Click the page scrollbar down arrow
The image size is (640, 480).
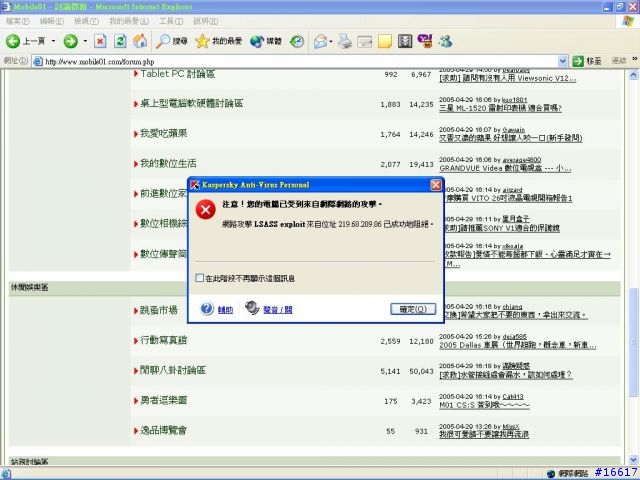(x=633, y=460)
